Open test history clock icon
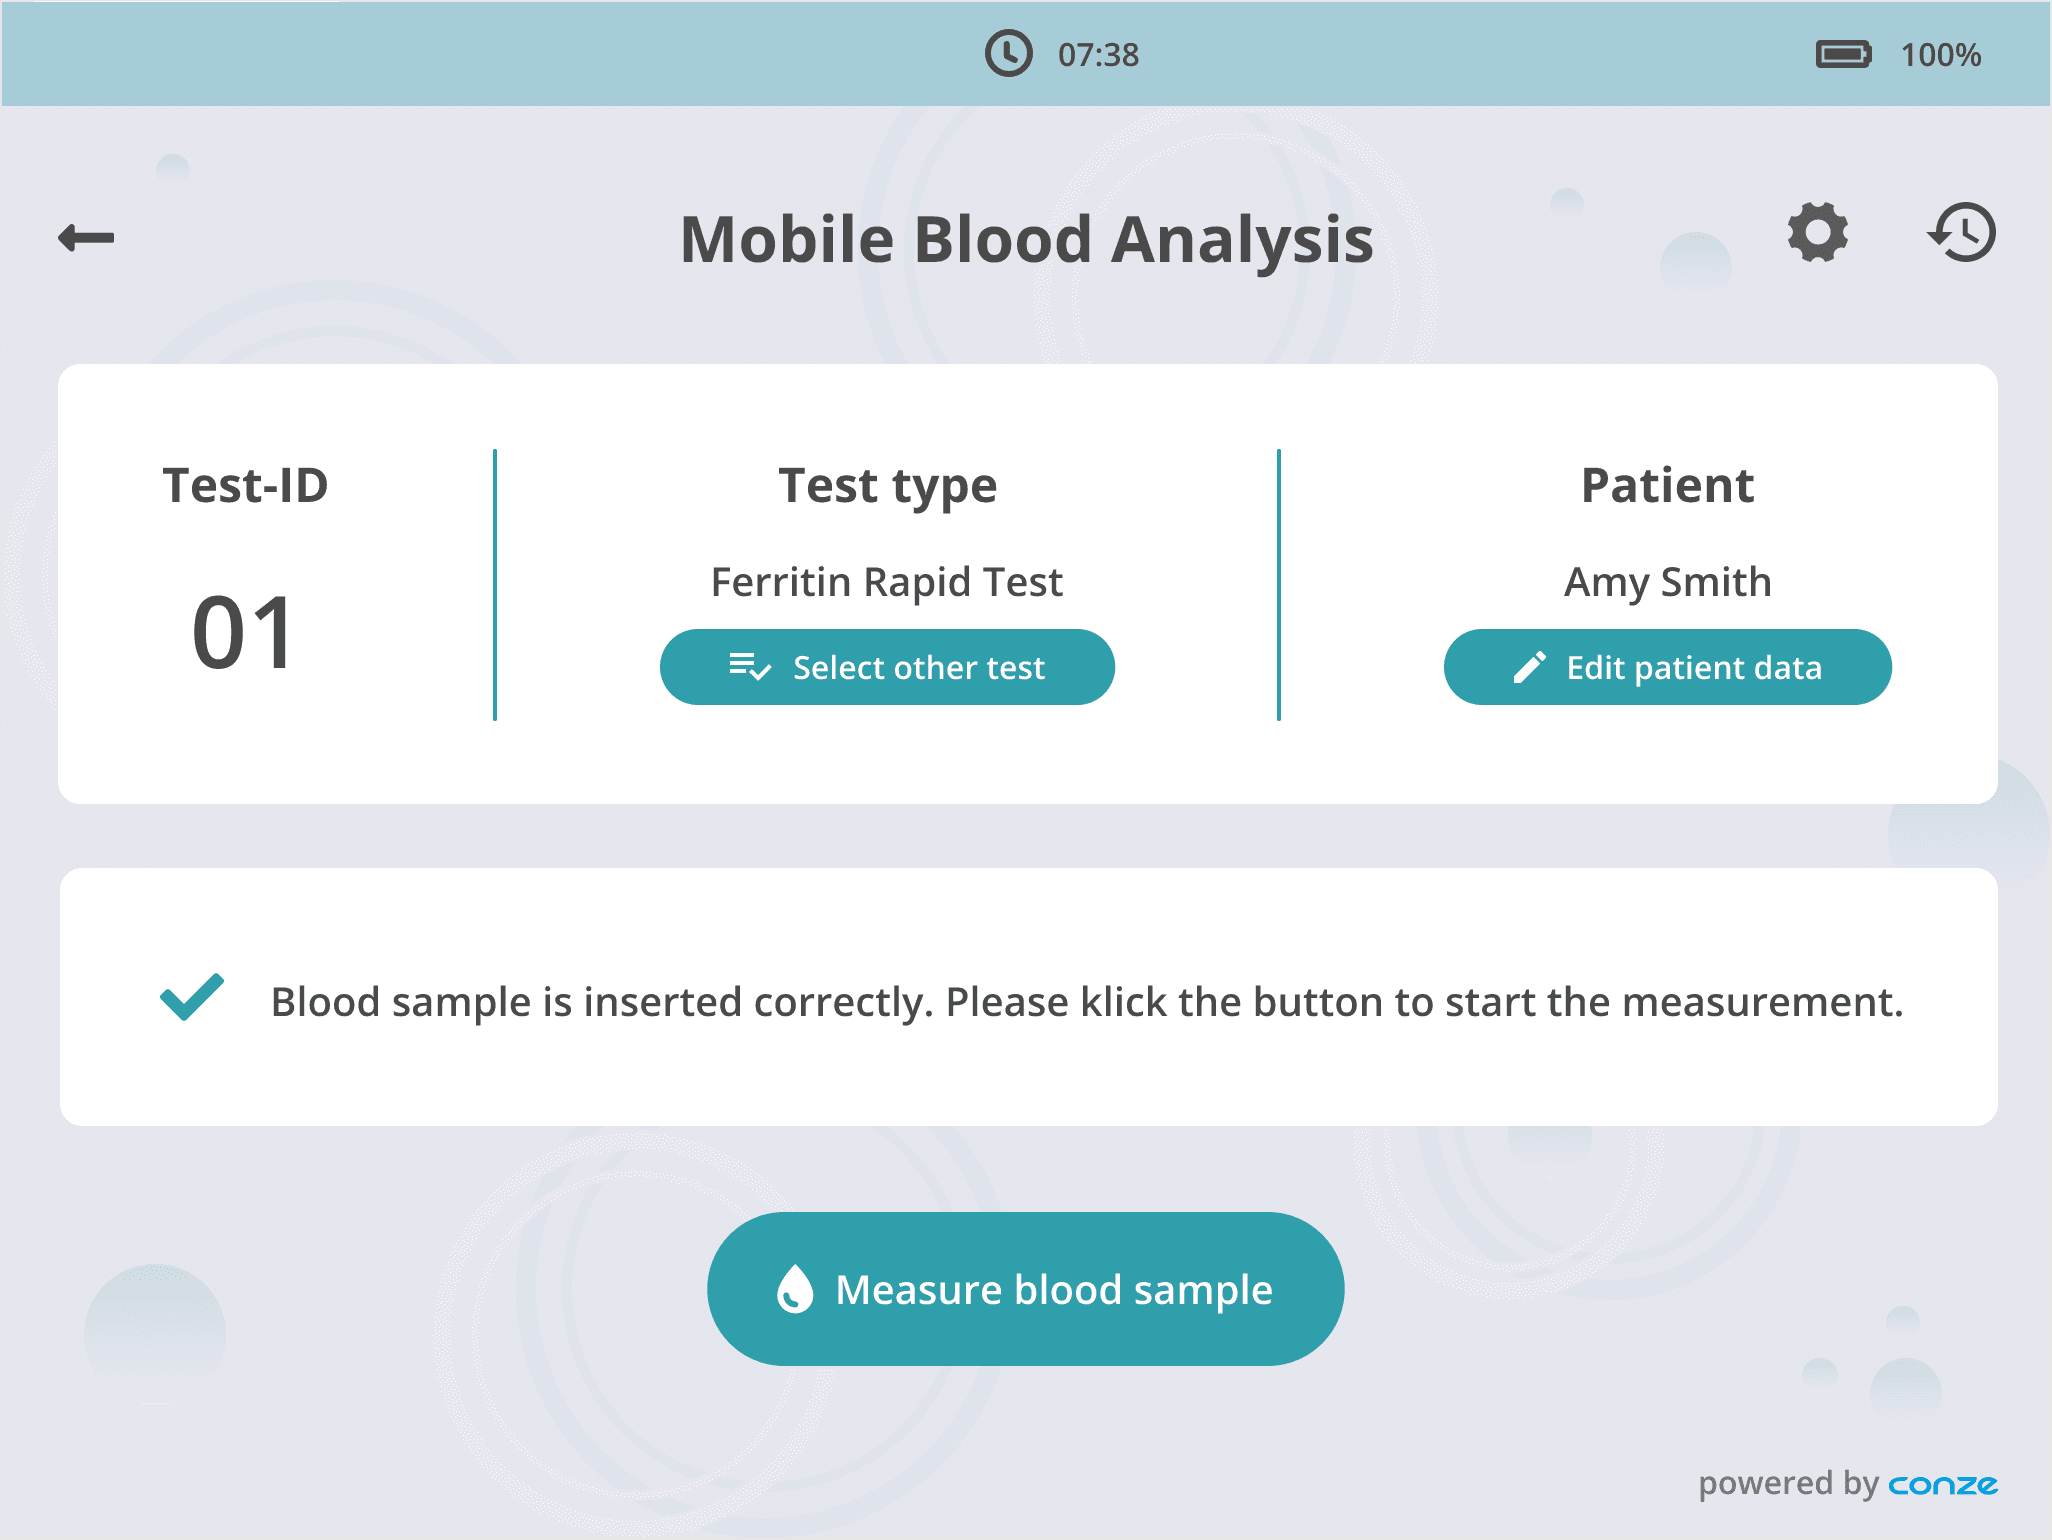The height and width of the screenshot is (1540, 2052). [1962, 233]
